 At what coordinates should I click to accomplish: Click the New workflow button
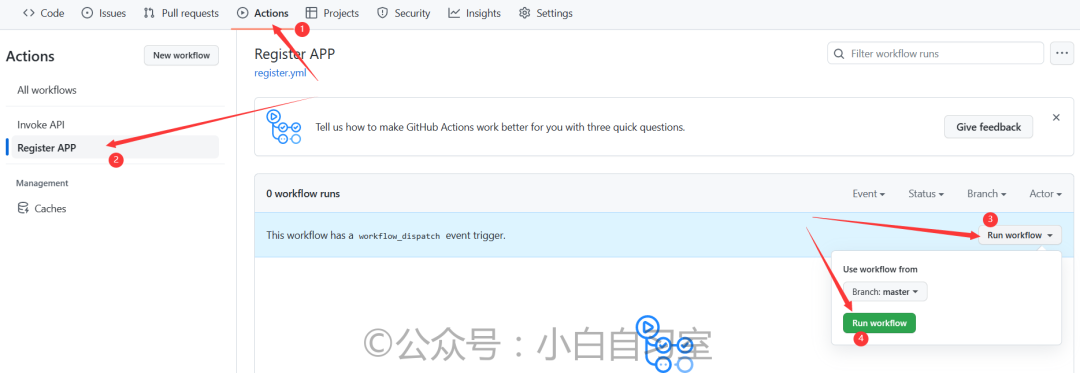(x=181, y=55)
